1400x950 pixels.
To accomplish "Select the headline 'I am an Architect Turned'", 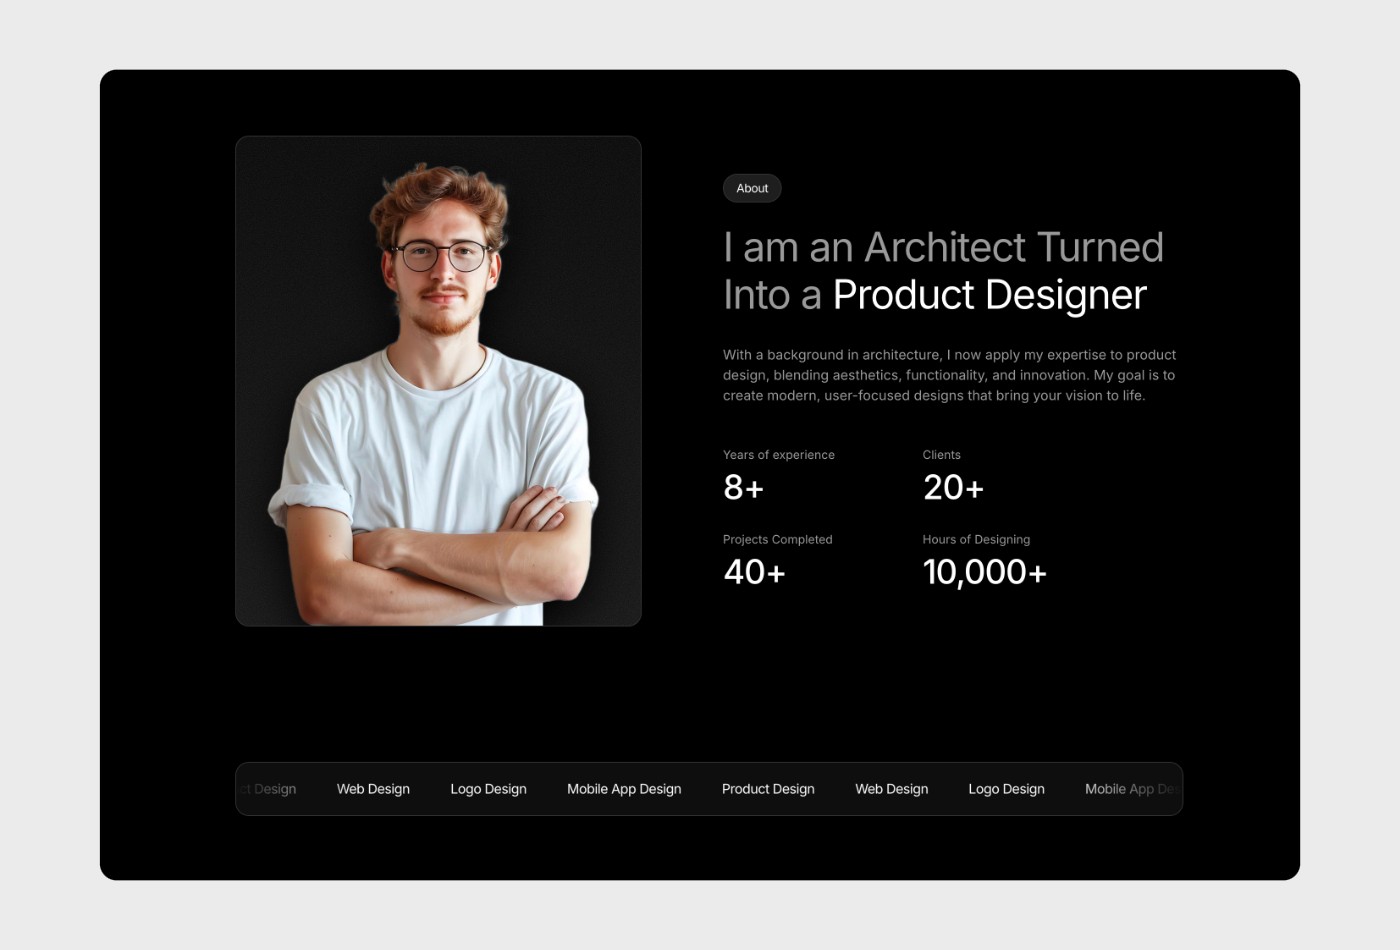I will coord(943,247).
